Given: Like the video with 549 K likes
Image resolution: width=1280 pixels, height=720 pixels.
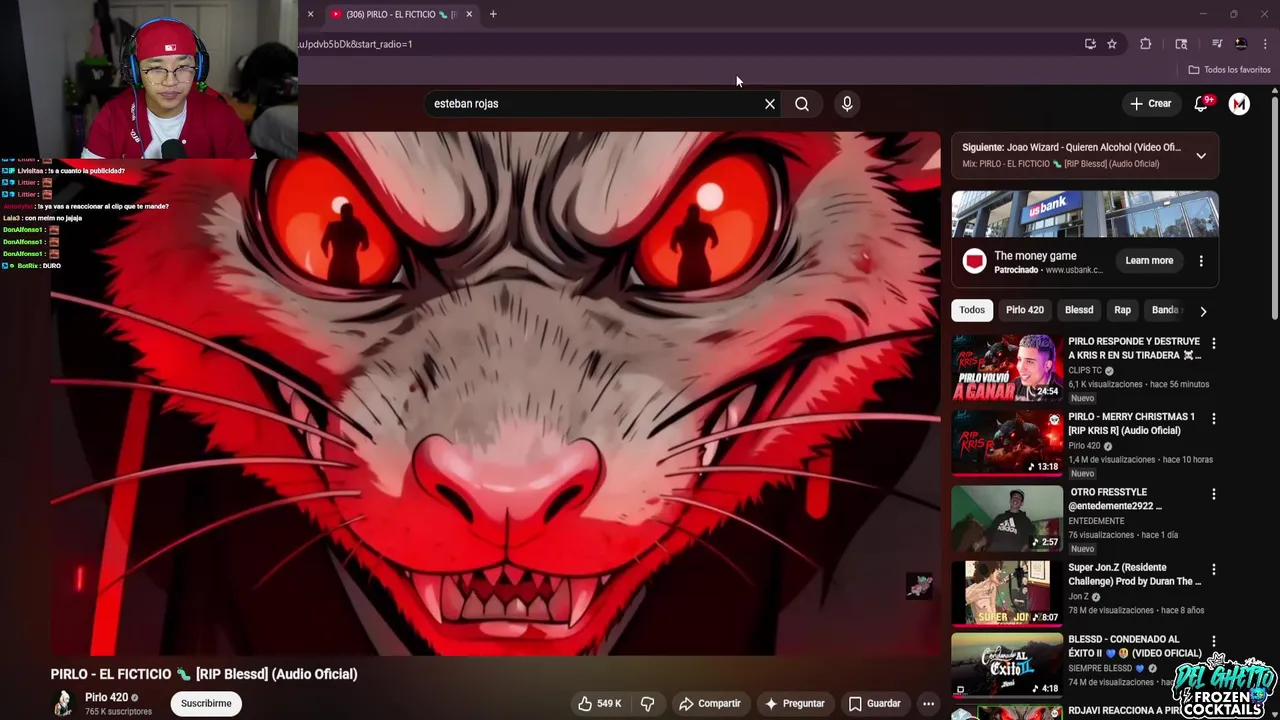Looking at the screenshot, I should click(601, 704).
